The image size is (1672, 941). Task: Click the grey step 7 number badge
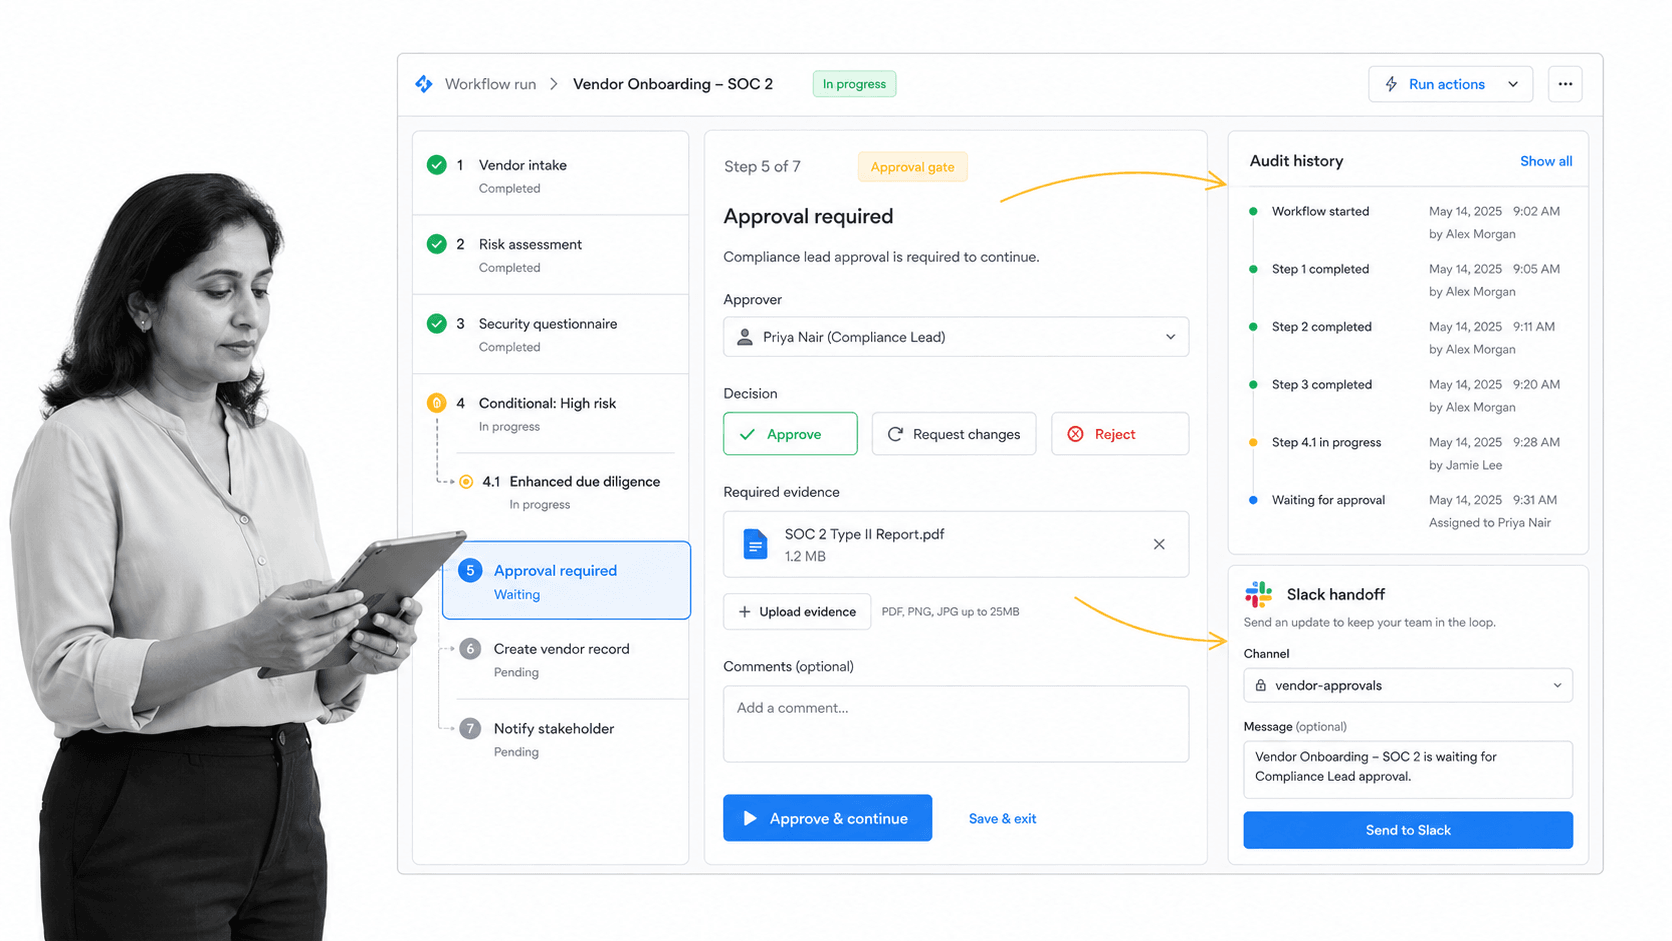(470, 729)
